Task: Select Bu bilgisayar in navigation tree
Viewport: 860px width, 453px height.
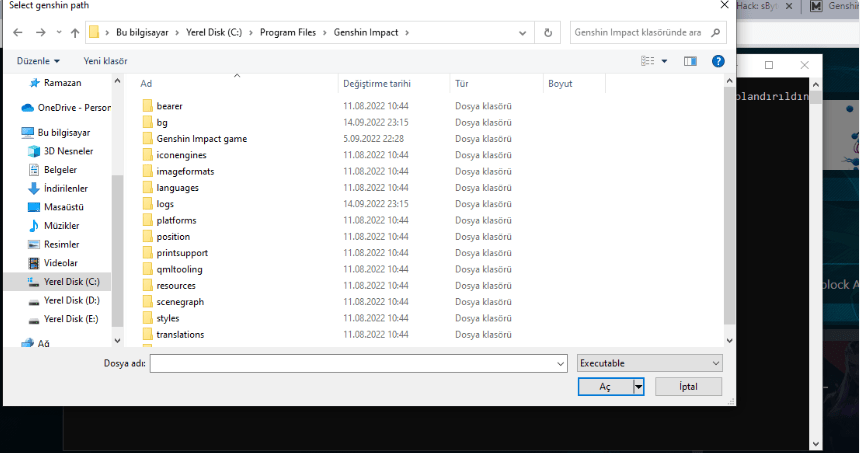Action: click(55, 132)
